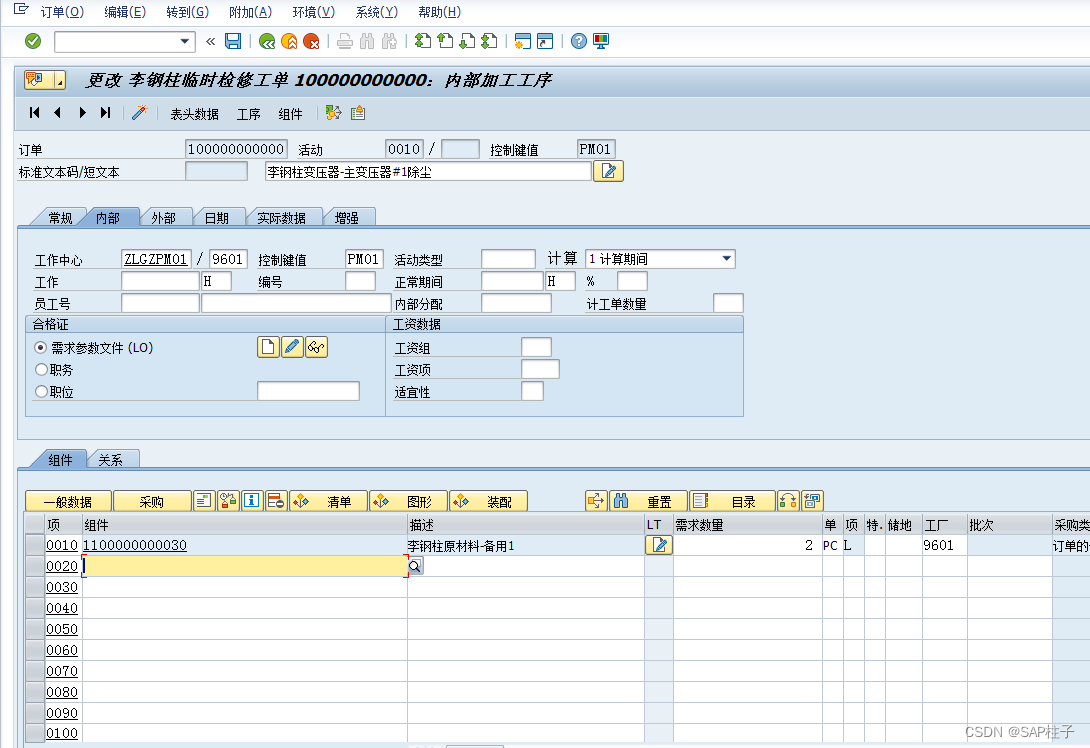1090x748 pixels.
Task: Open the 帮助(H) menu
Action: point(439,12)
